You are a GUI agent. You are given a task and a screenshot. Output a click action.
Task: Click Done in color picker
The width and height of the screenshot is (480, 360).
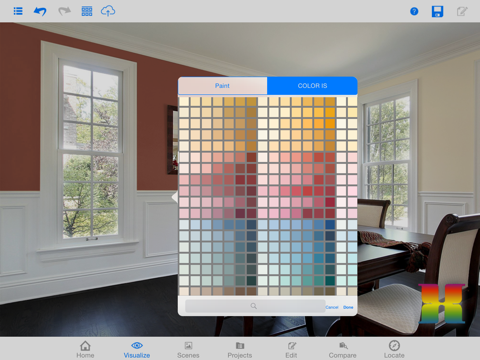coord(348,307)
